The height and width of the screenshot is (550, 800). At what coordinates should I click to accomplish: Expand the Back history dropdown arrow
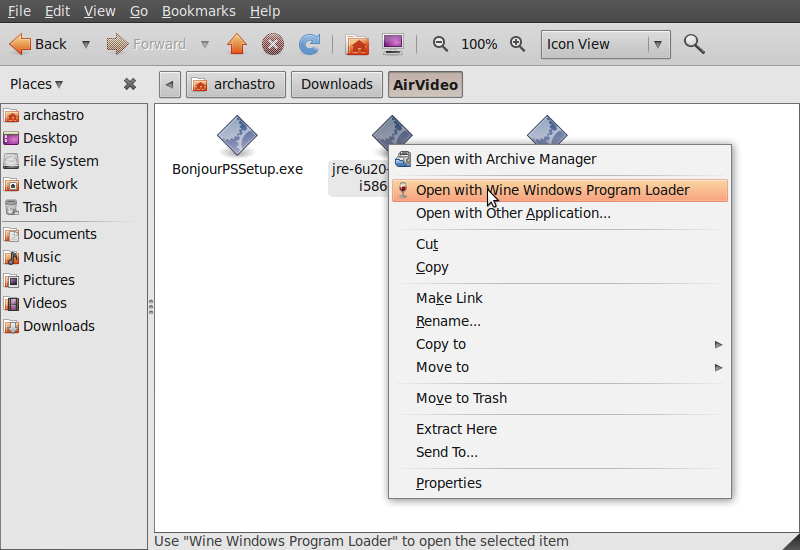86,44
